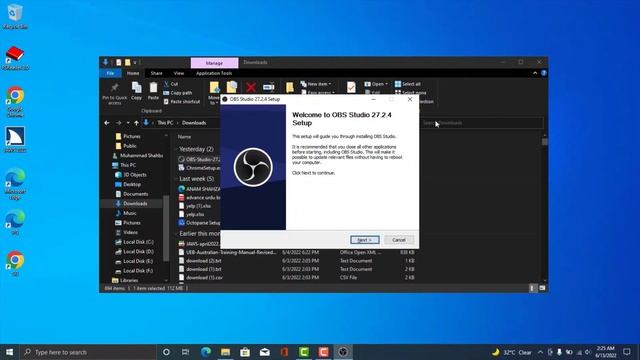Open Local Disk (F:) in navigation pane
Image resolution: width=640 pixels, height=360 pixels.
coord(134,271)
